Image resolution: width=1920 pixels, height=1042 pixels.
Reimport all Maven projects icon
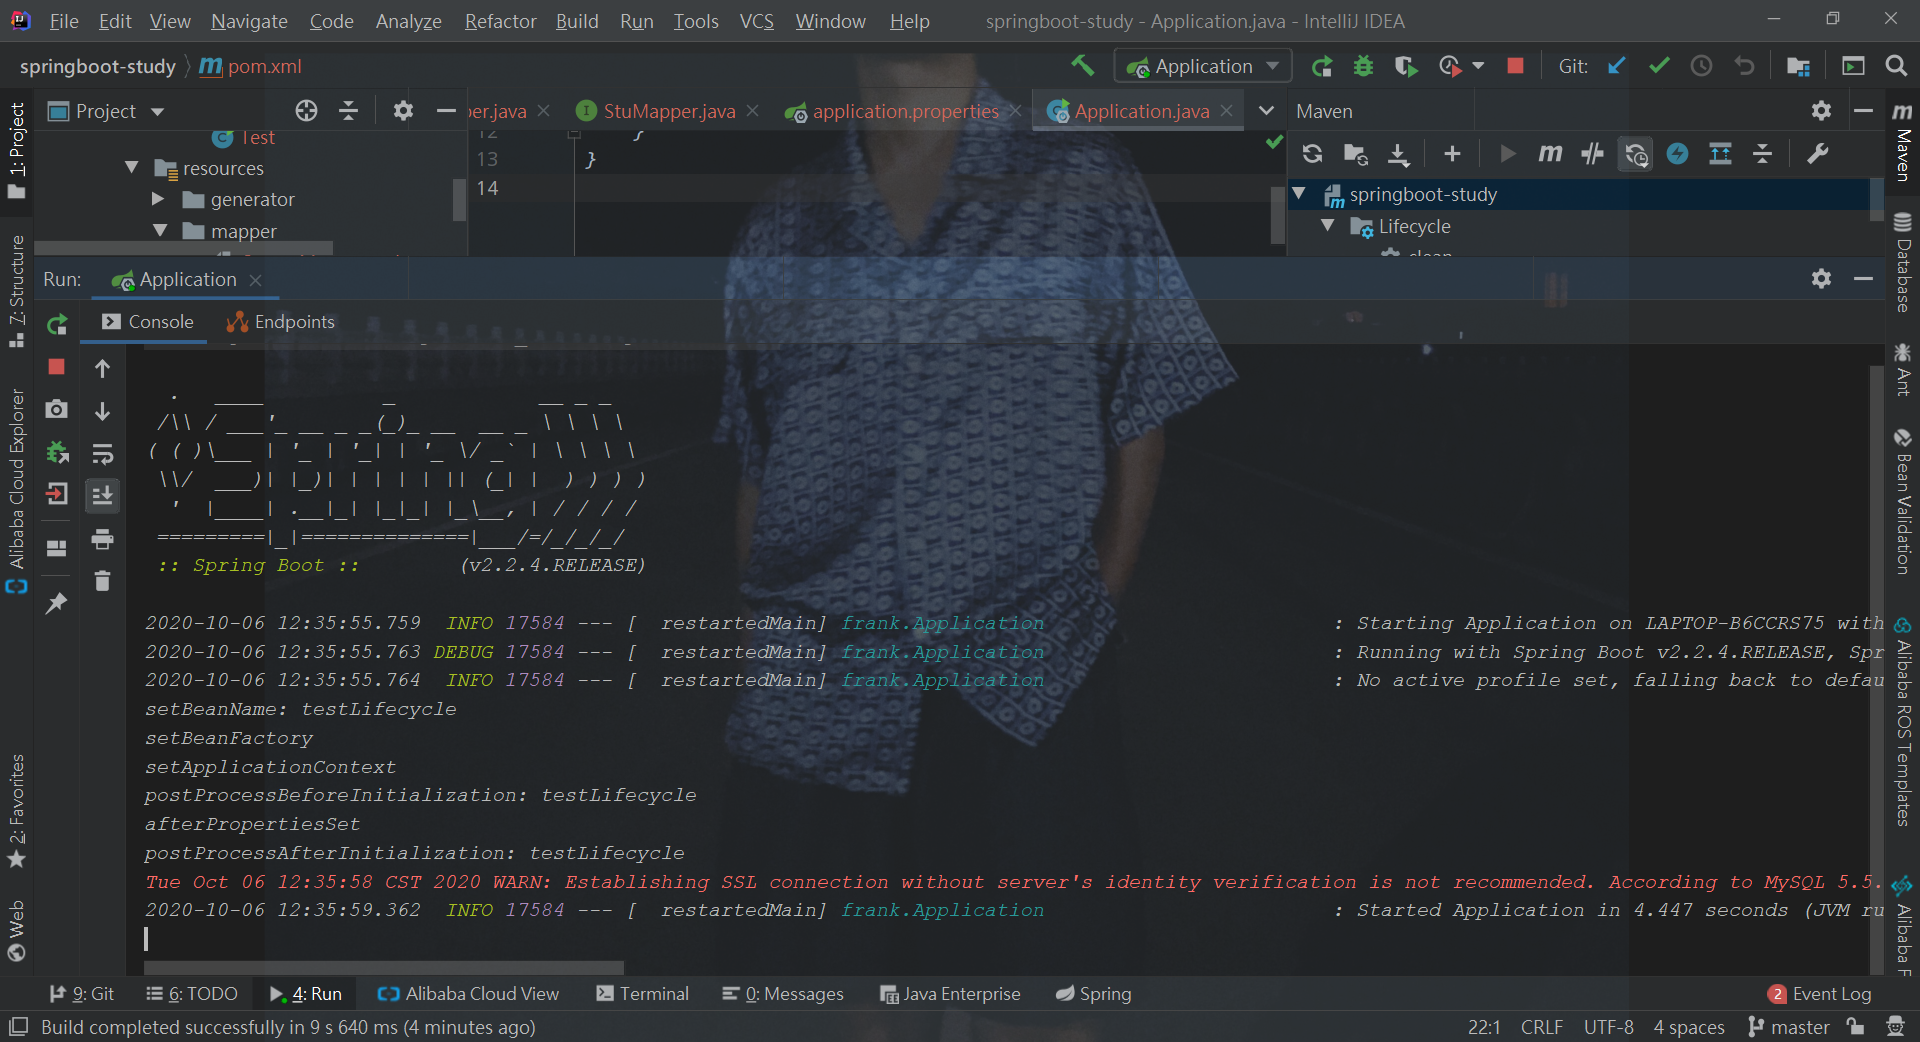pyautogui.click(x=1312, y=153)
